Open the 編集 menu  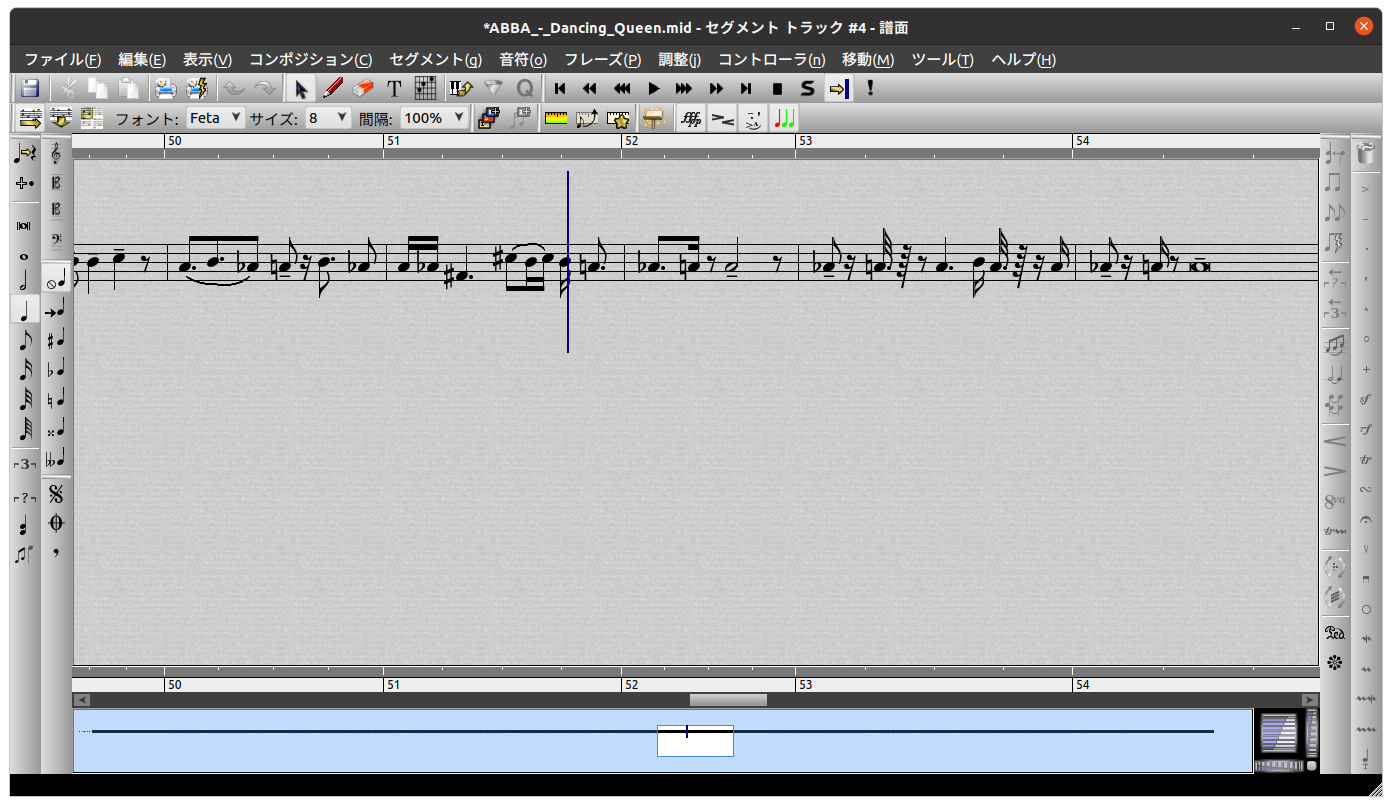[142, 59]
